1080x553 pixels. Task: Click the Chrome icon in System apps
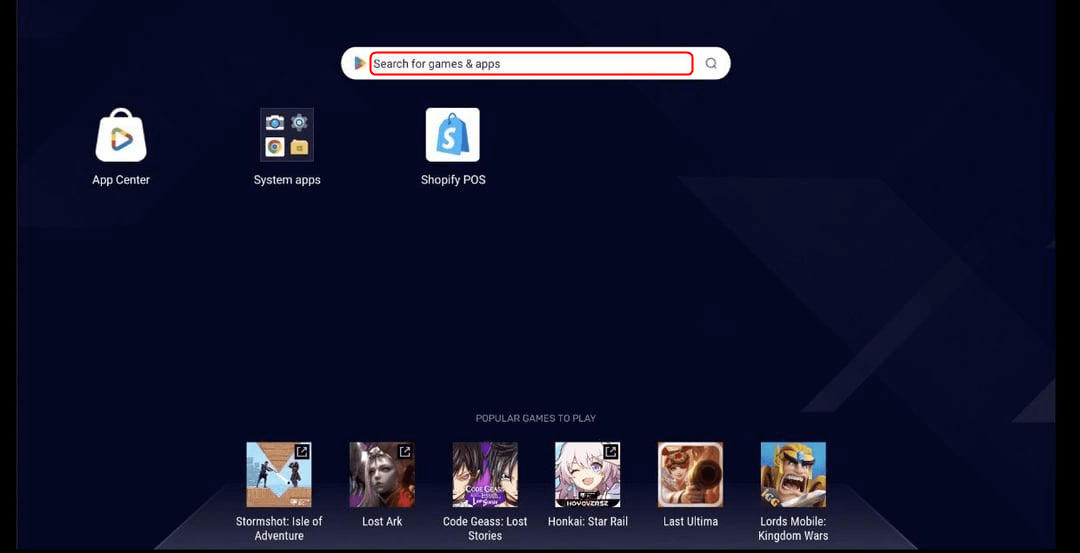275,147
